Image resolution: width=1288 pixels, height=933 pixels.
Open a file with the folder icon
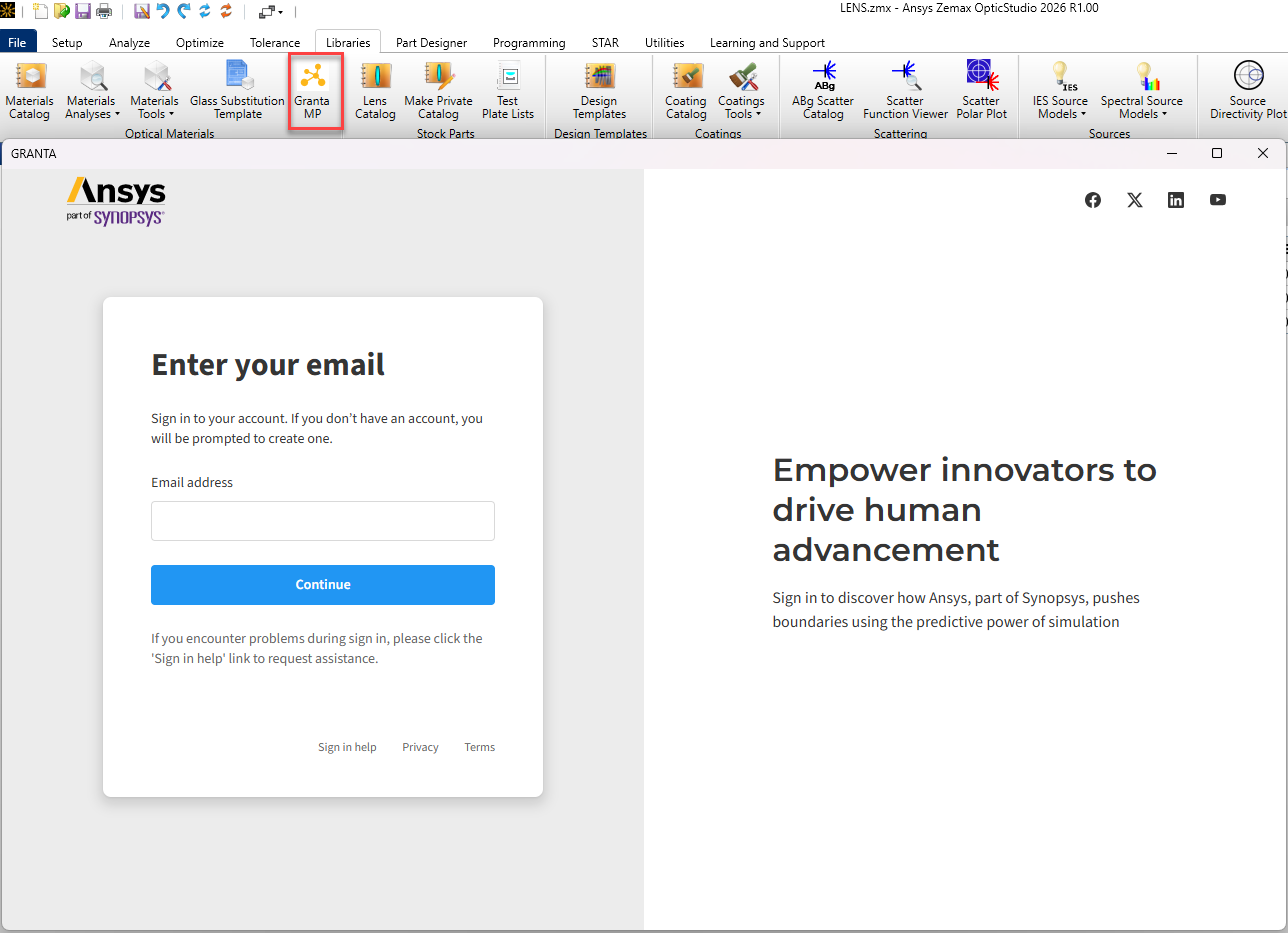click(x=61, y=11)
